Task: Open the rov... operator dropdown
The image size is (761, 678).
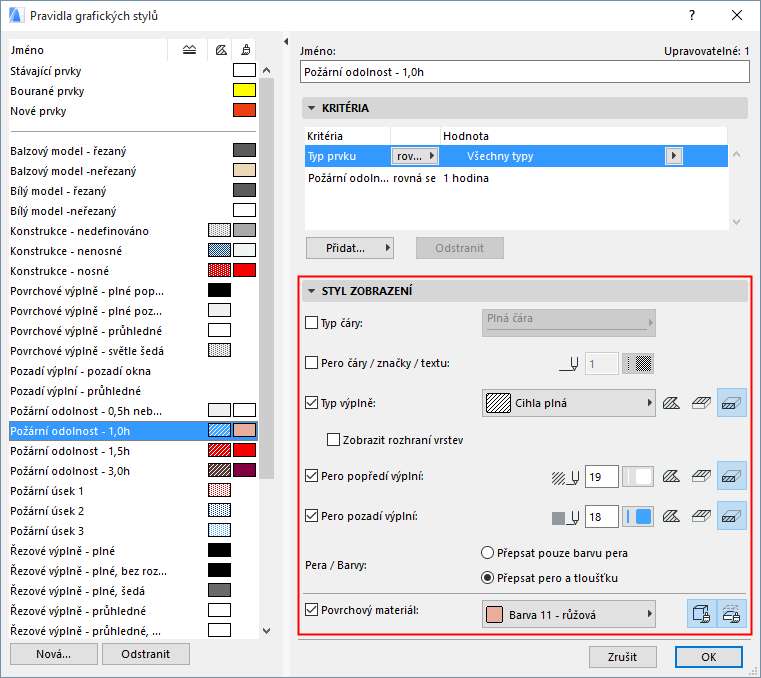Action: coord(415,156)
